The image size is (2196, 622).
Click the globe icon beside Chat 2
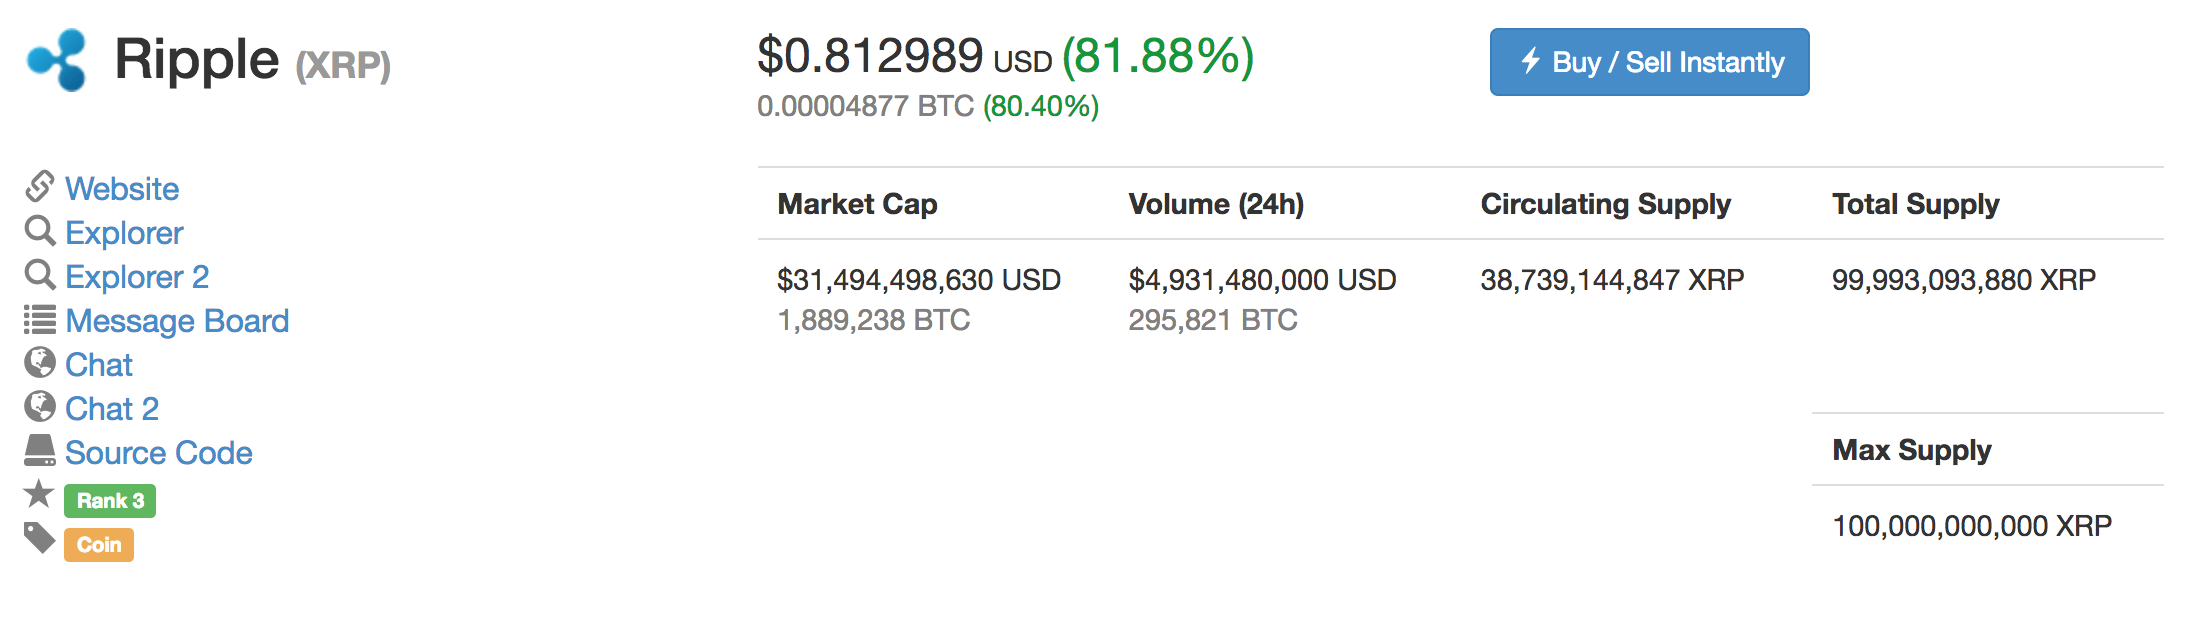(x=40, y=407)
